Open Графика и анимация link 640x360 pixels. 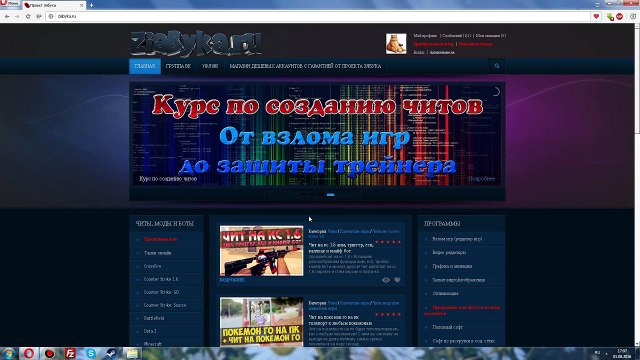point(452,266)
